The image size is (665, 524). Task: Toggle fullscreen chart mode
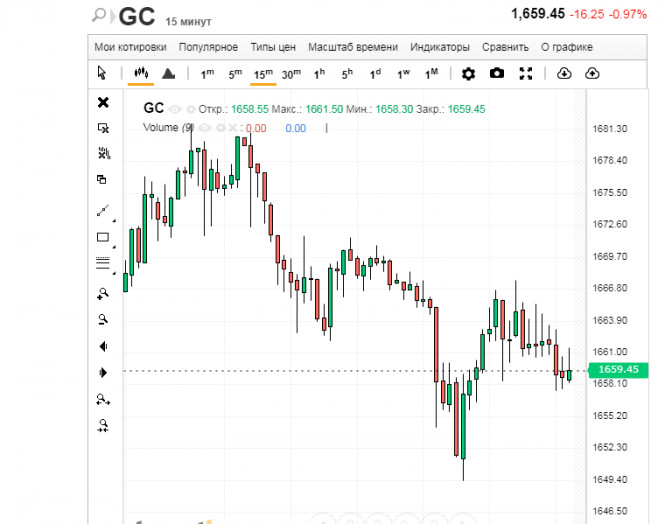coord(526,73)
